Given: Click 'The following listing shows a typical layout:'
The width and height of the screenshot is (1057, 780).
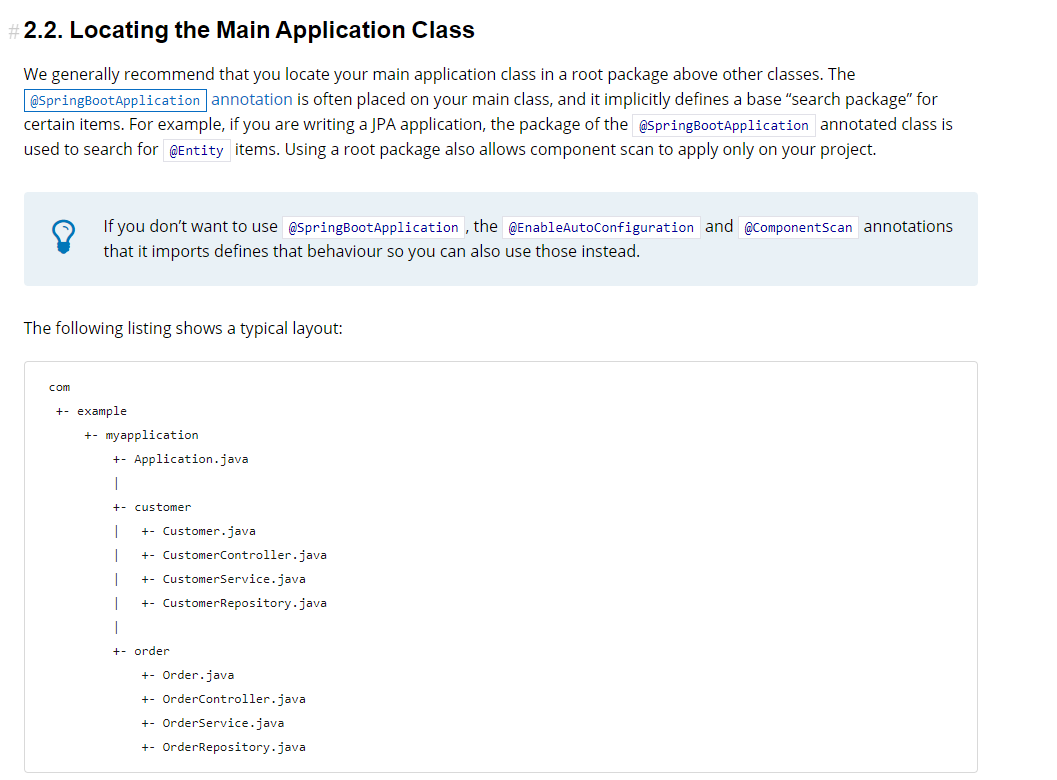Looking at the screenshot, I should tap(183, 328).
